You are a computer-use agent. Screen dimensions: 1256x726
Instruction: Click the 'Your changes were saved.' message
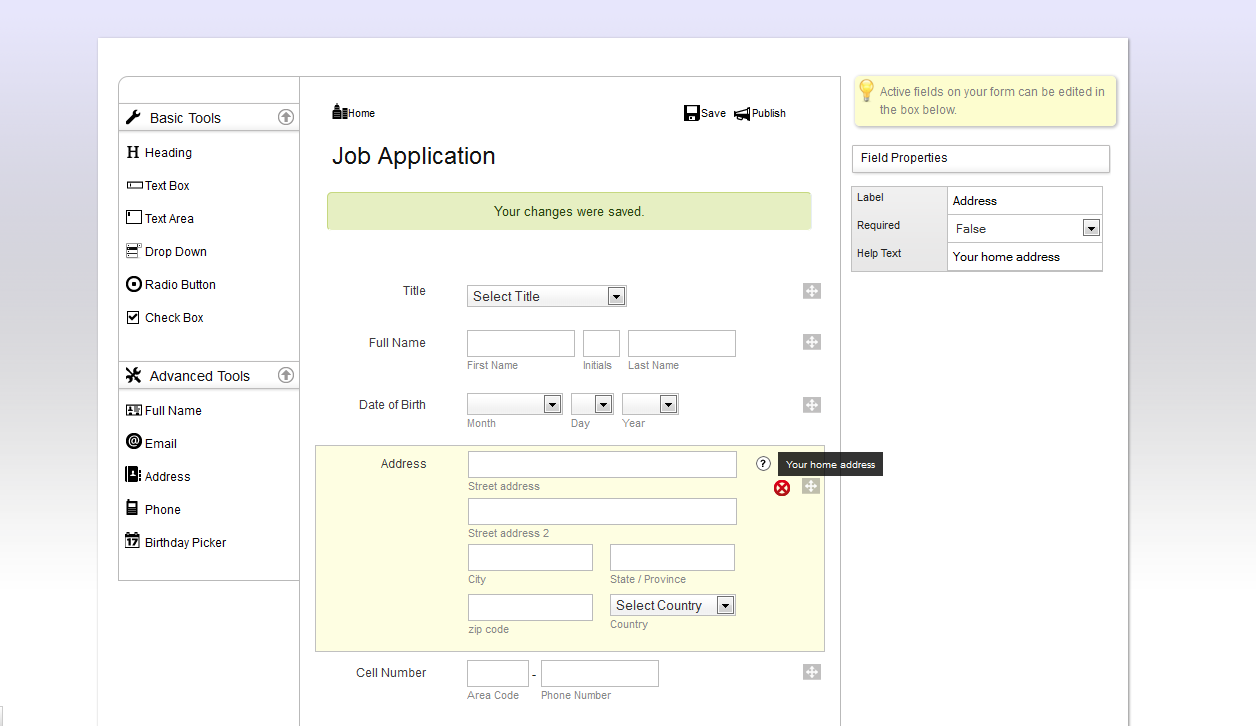[x=569, y=211]
